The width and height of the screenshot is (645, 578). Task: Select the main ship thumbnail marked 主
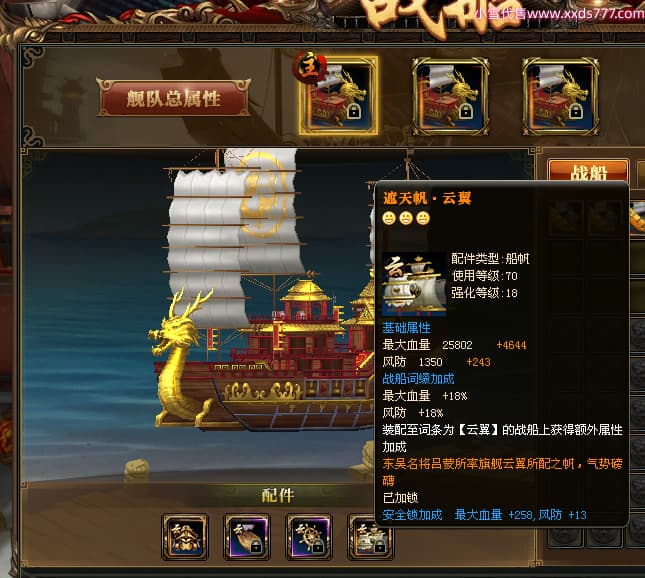pyautogui.click(x=338, y=95)
